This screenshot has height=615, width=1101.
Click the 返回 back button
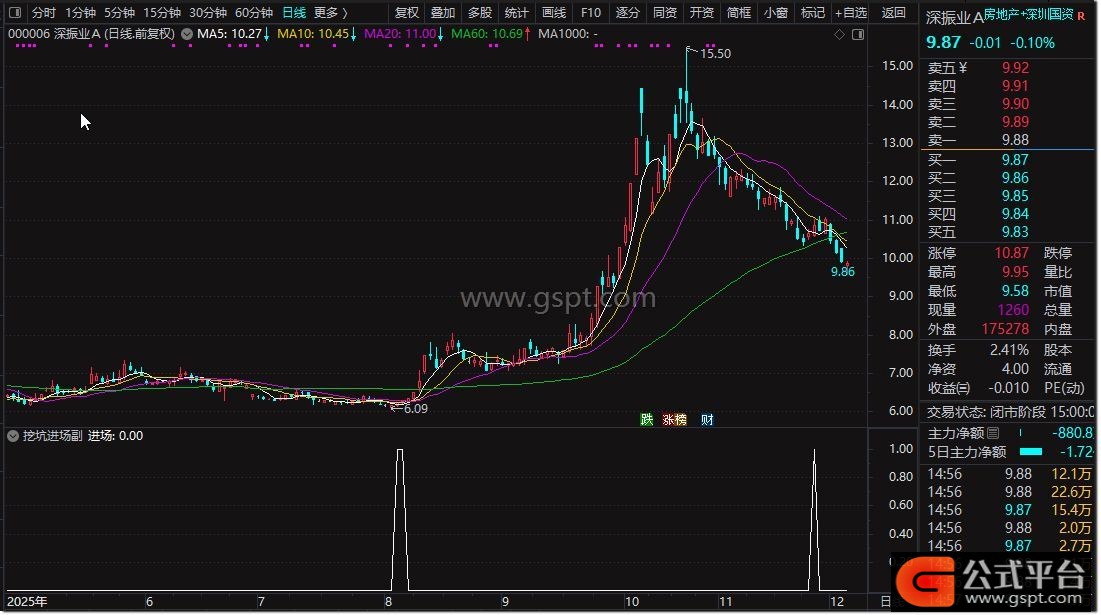click(893, 13)
